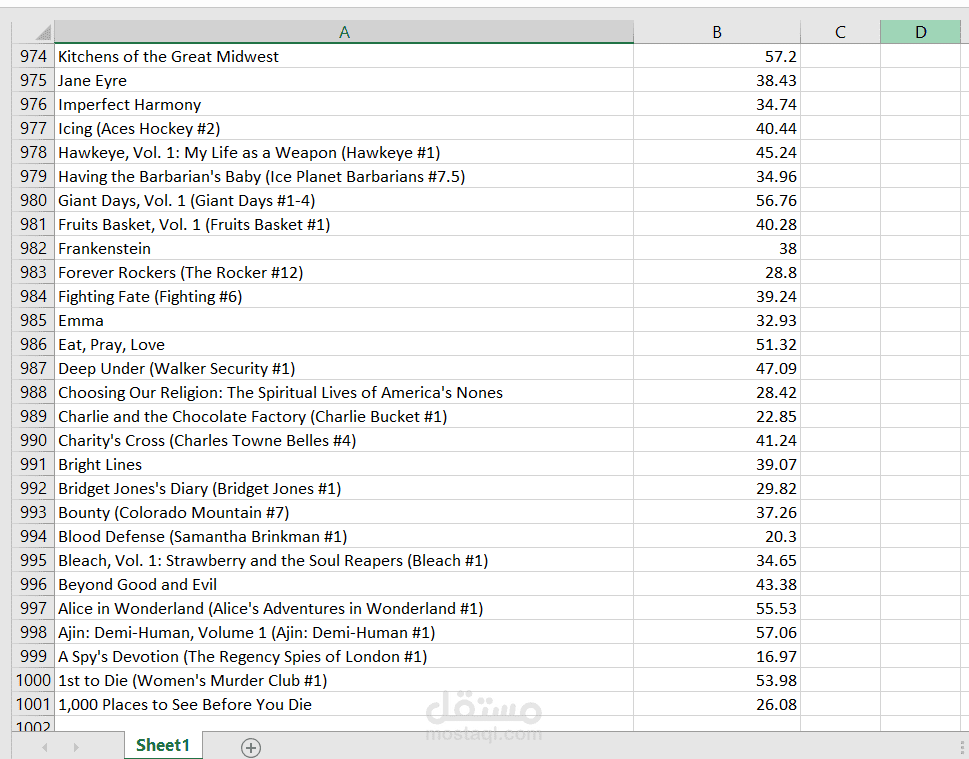Click price cell 20.3
Viewport: 969px width, 759px height.
pos(717,536)
